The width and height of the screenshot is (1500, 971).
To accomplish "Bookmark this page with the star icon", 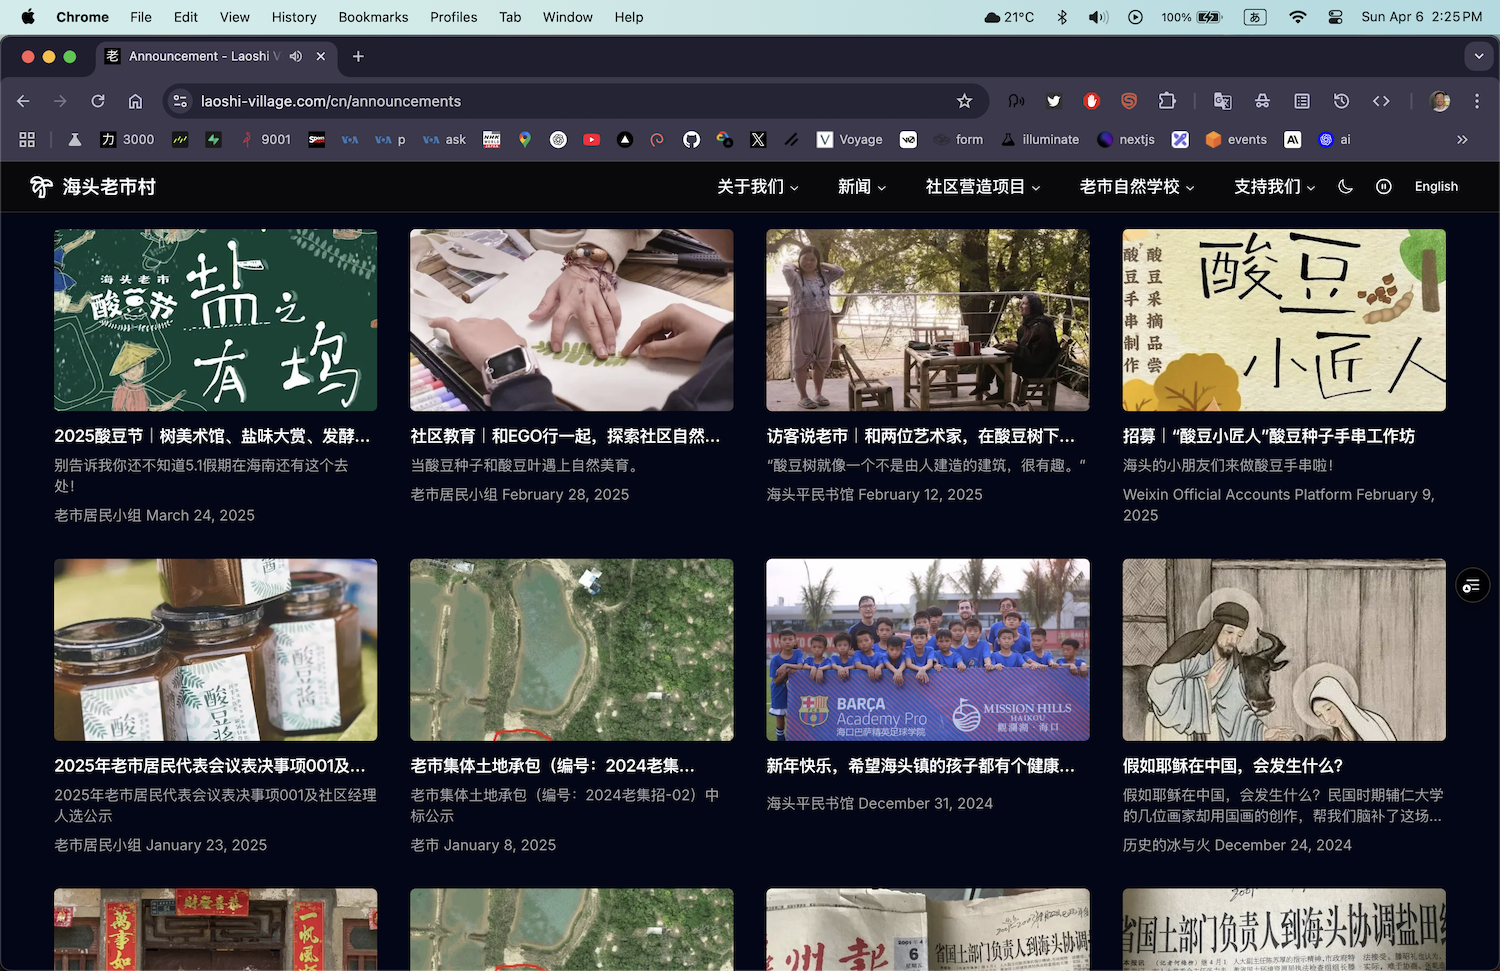I will tap(964, 101).
